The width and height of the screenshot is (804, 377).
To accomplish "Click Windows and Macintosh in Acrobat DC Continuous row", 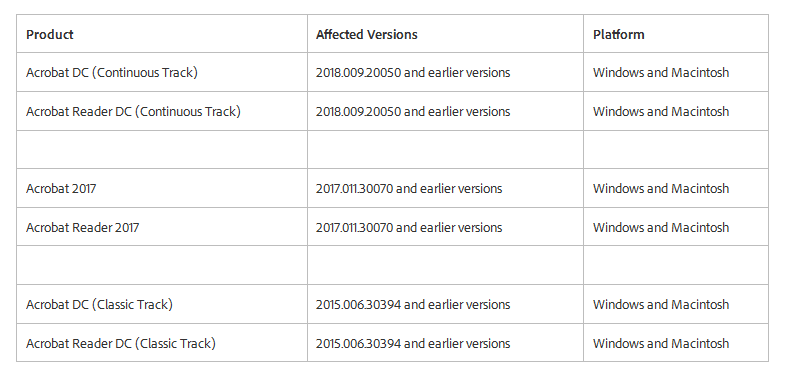I will point(661,73).
